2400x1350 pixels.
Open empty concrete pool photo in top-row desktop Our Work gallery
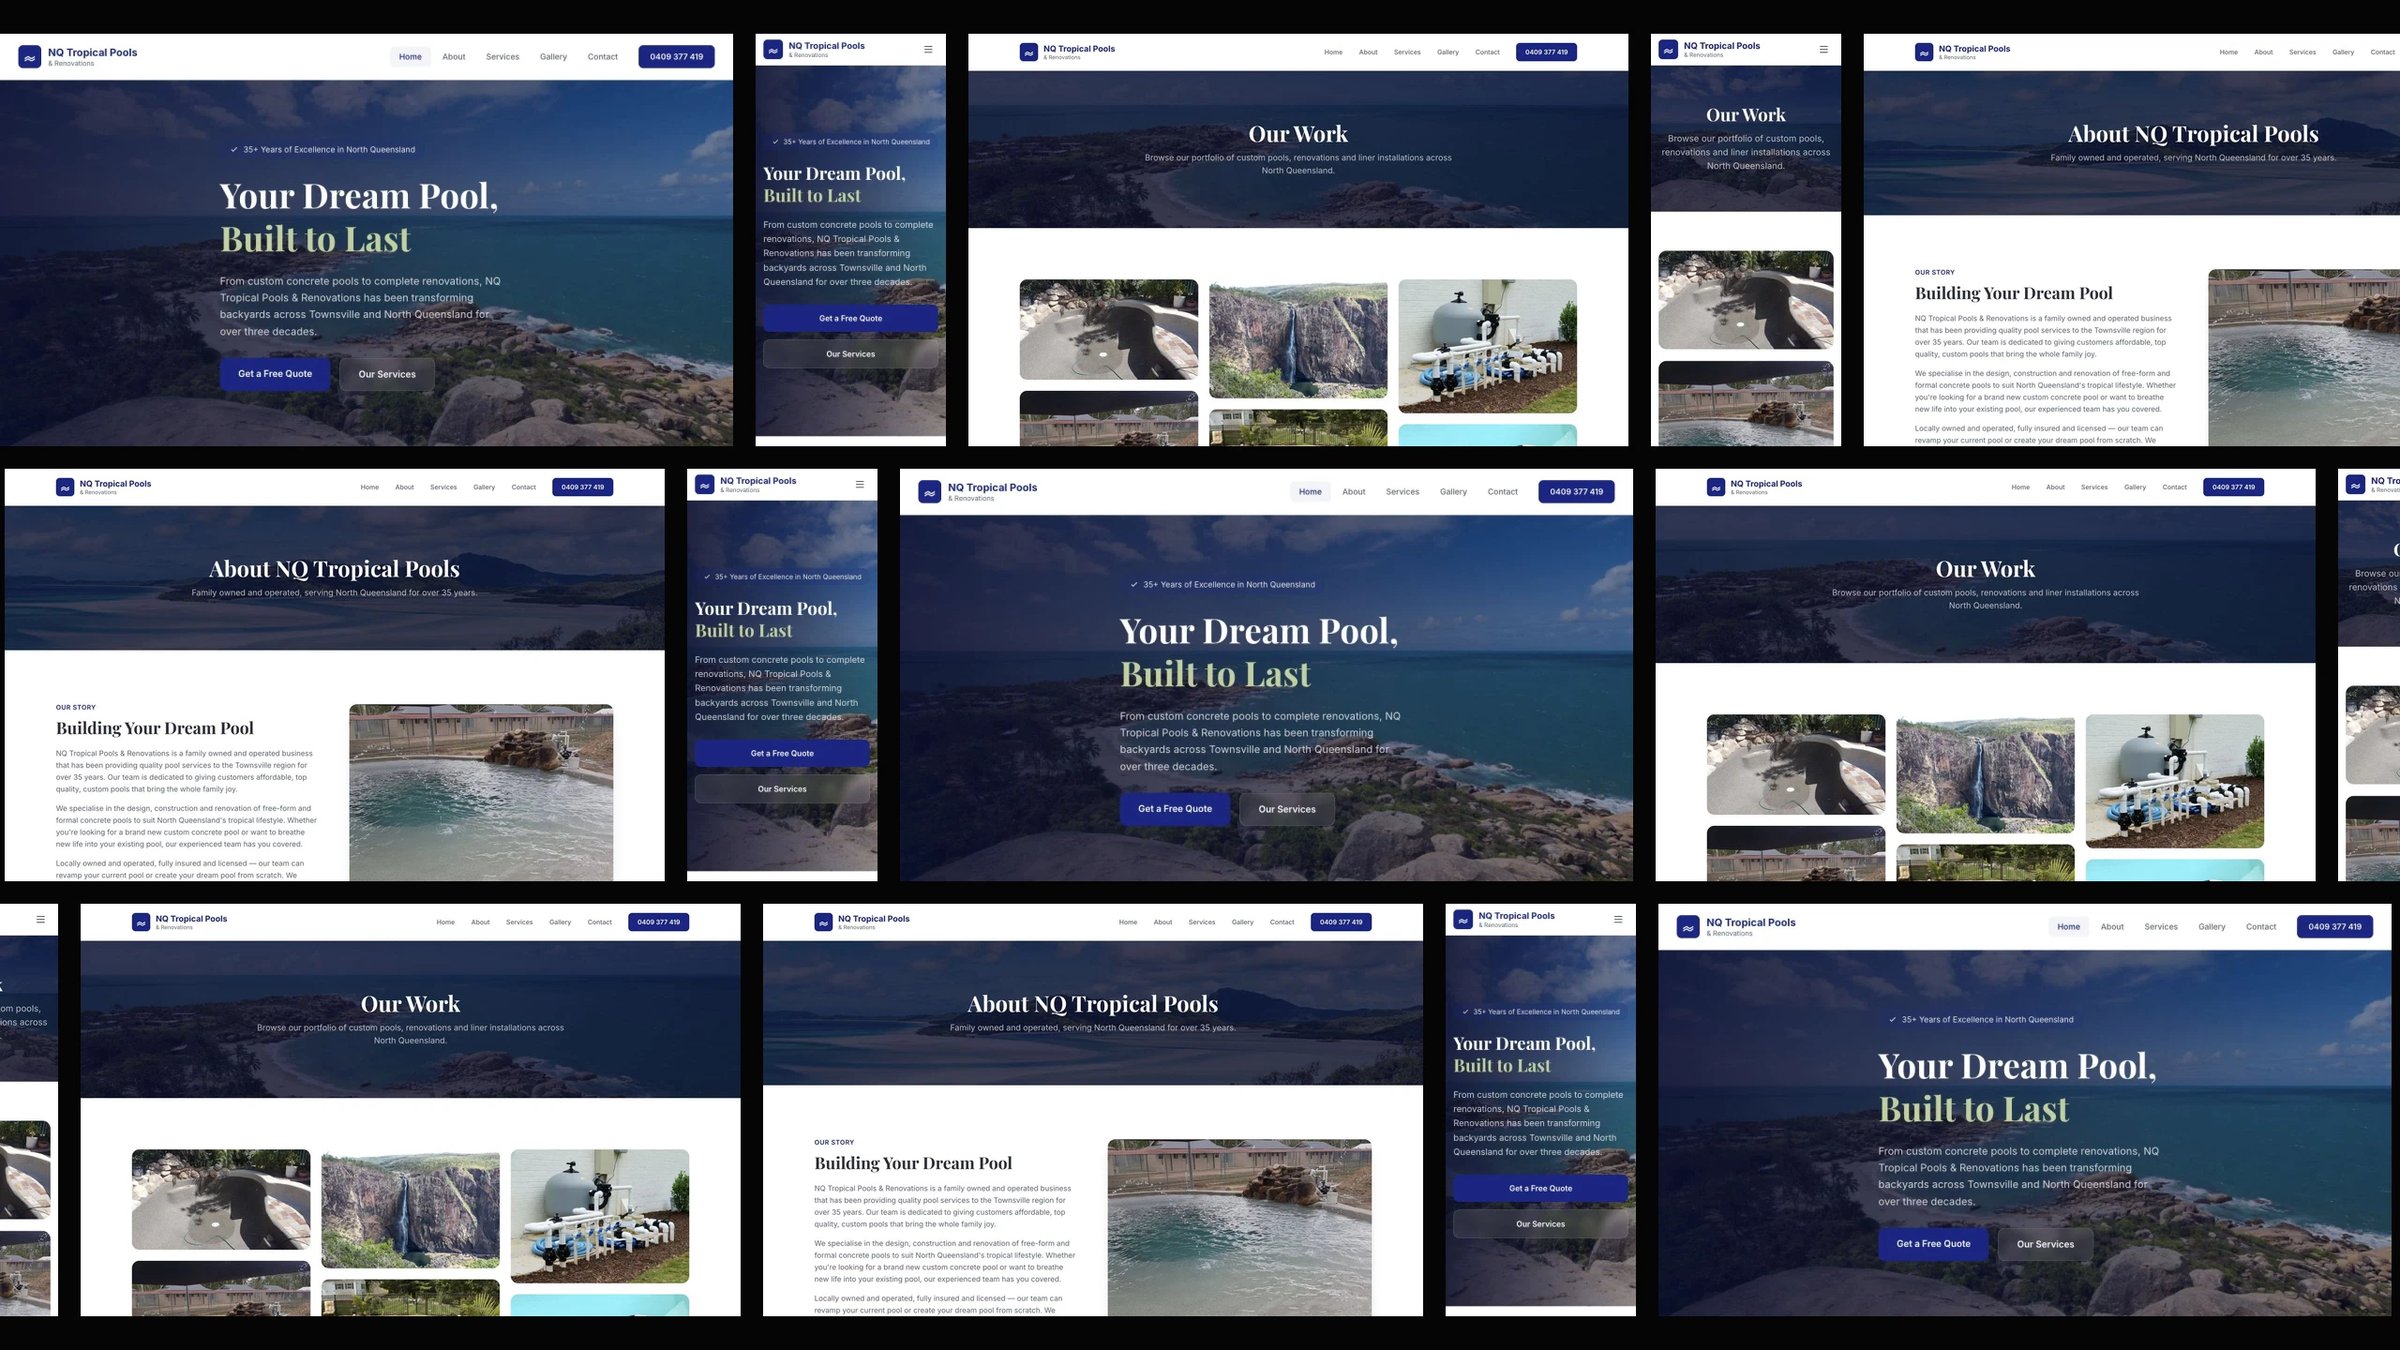[1108, 329]
